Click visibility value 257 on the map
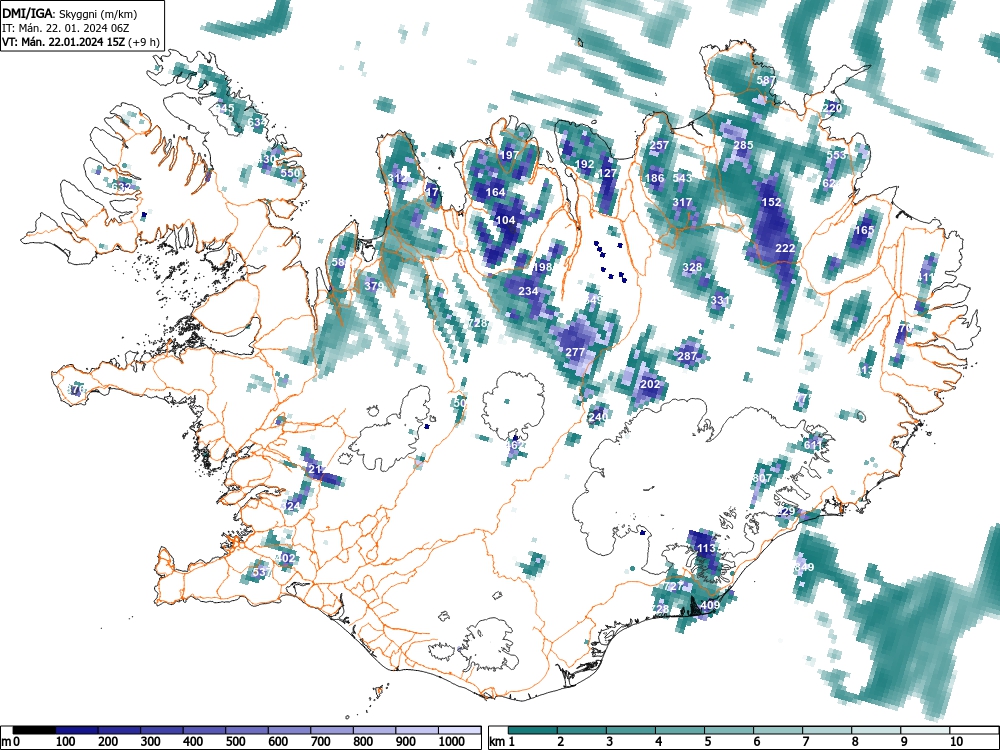1000x750 pixels. (659, 145)
